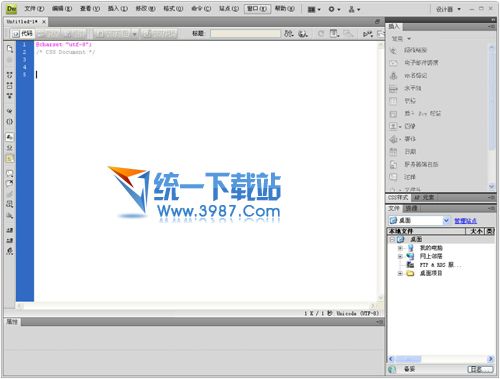The width and height of the screenshot is (500, 379).
Task: Open the 编辑 (Edit) menu
Action: point(62,9)
